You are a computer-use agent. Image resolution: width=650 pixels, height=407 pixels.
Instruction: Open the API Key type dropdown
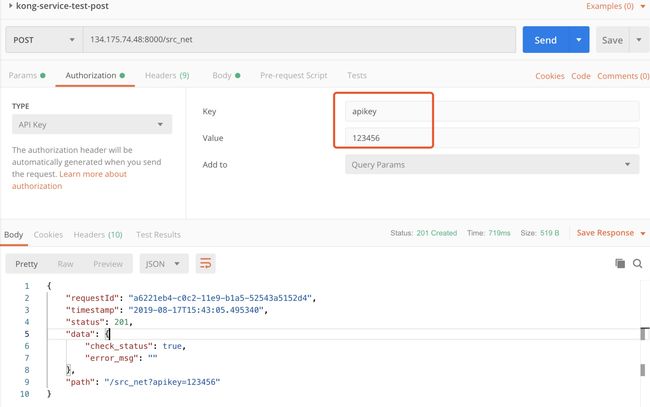pos(92,124)
